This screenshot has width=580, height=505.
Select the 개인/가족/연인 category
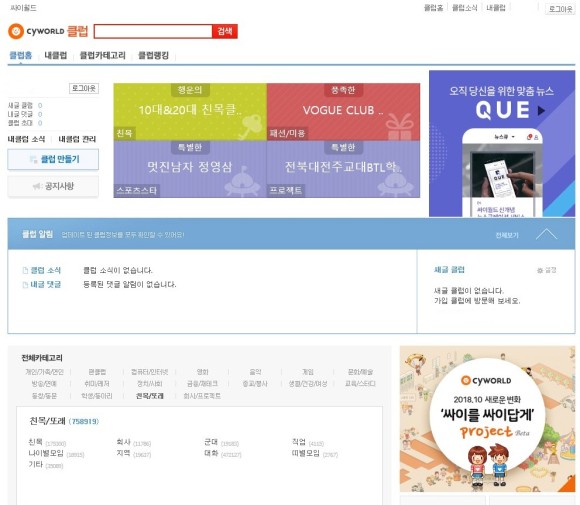point(44,372)
